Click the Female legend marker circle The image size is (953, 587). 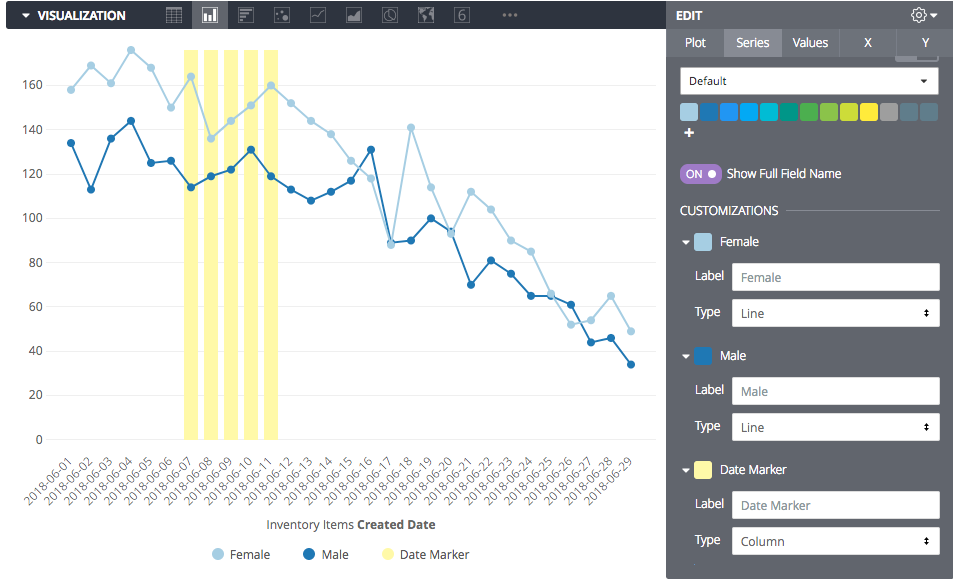218,554
